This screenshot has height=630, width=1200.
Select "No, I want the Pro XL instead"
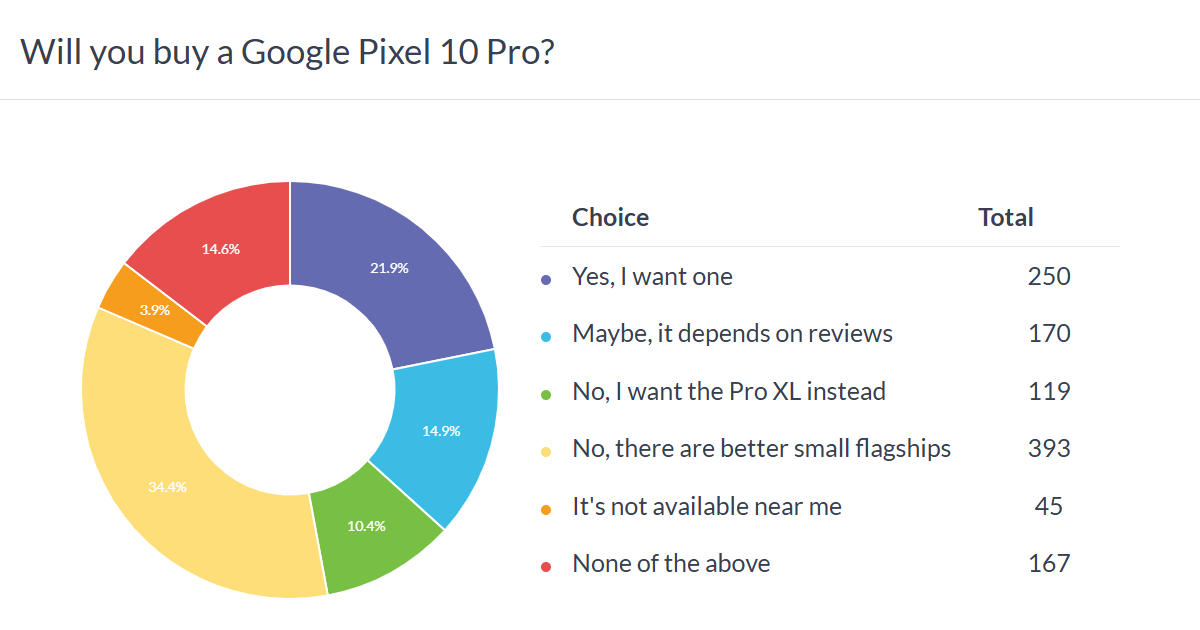[x=729, y=391]
